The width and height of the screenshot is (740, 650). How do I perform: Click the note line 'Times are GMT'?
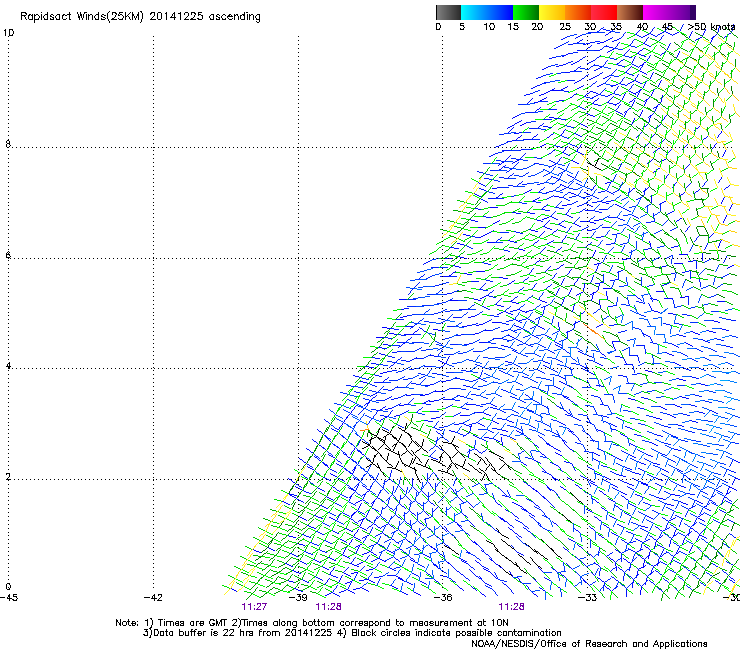tap(193, 623)
